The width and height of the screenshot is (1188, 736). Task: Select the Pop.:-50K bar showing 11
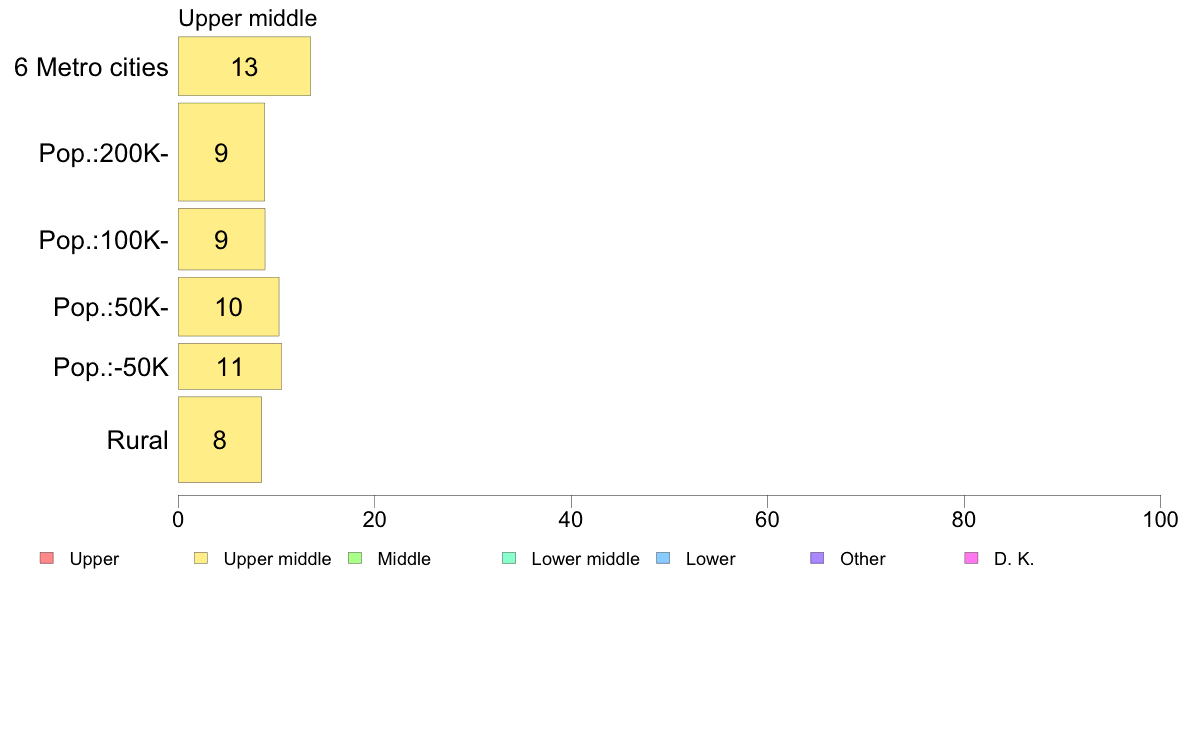click(x=230, y=367)
